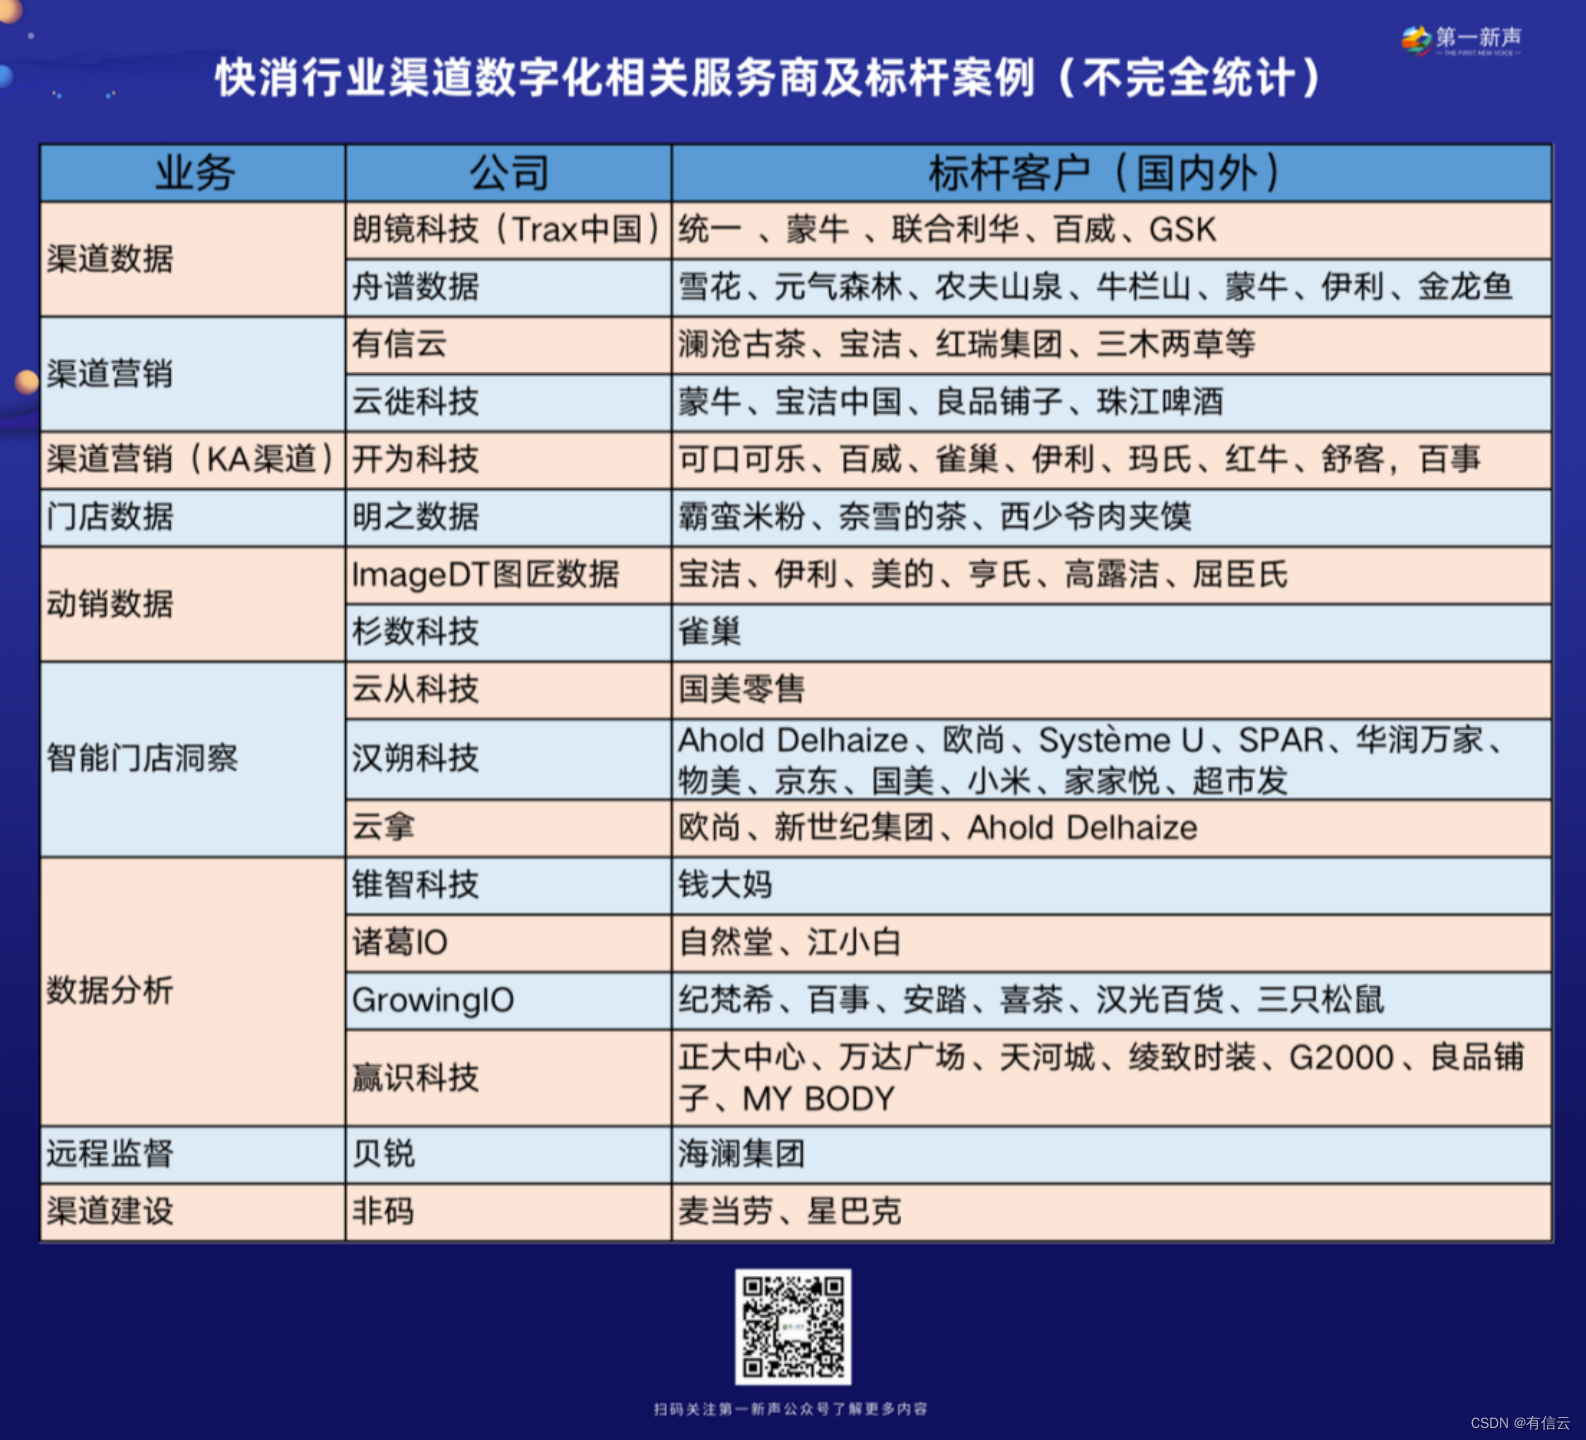Click the 渠道营销 cell spanning 有信云 and 云徙科技
The image size is (1586, 1440).
click(x=193, y=374)
